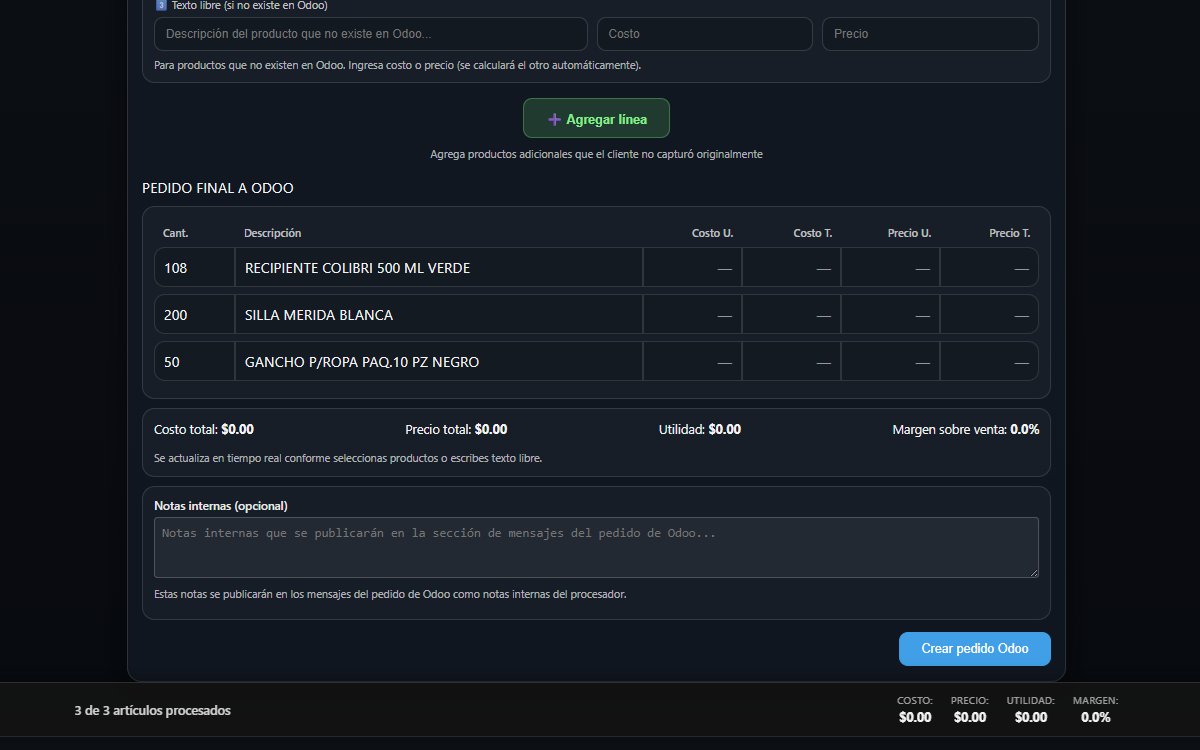
Task: Click the Precio input field
Action: click(x=929, y=34)
